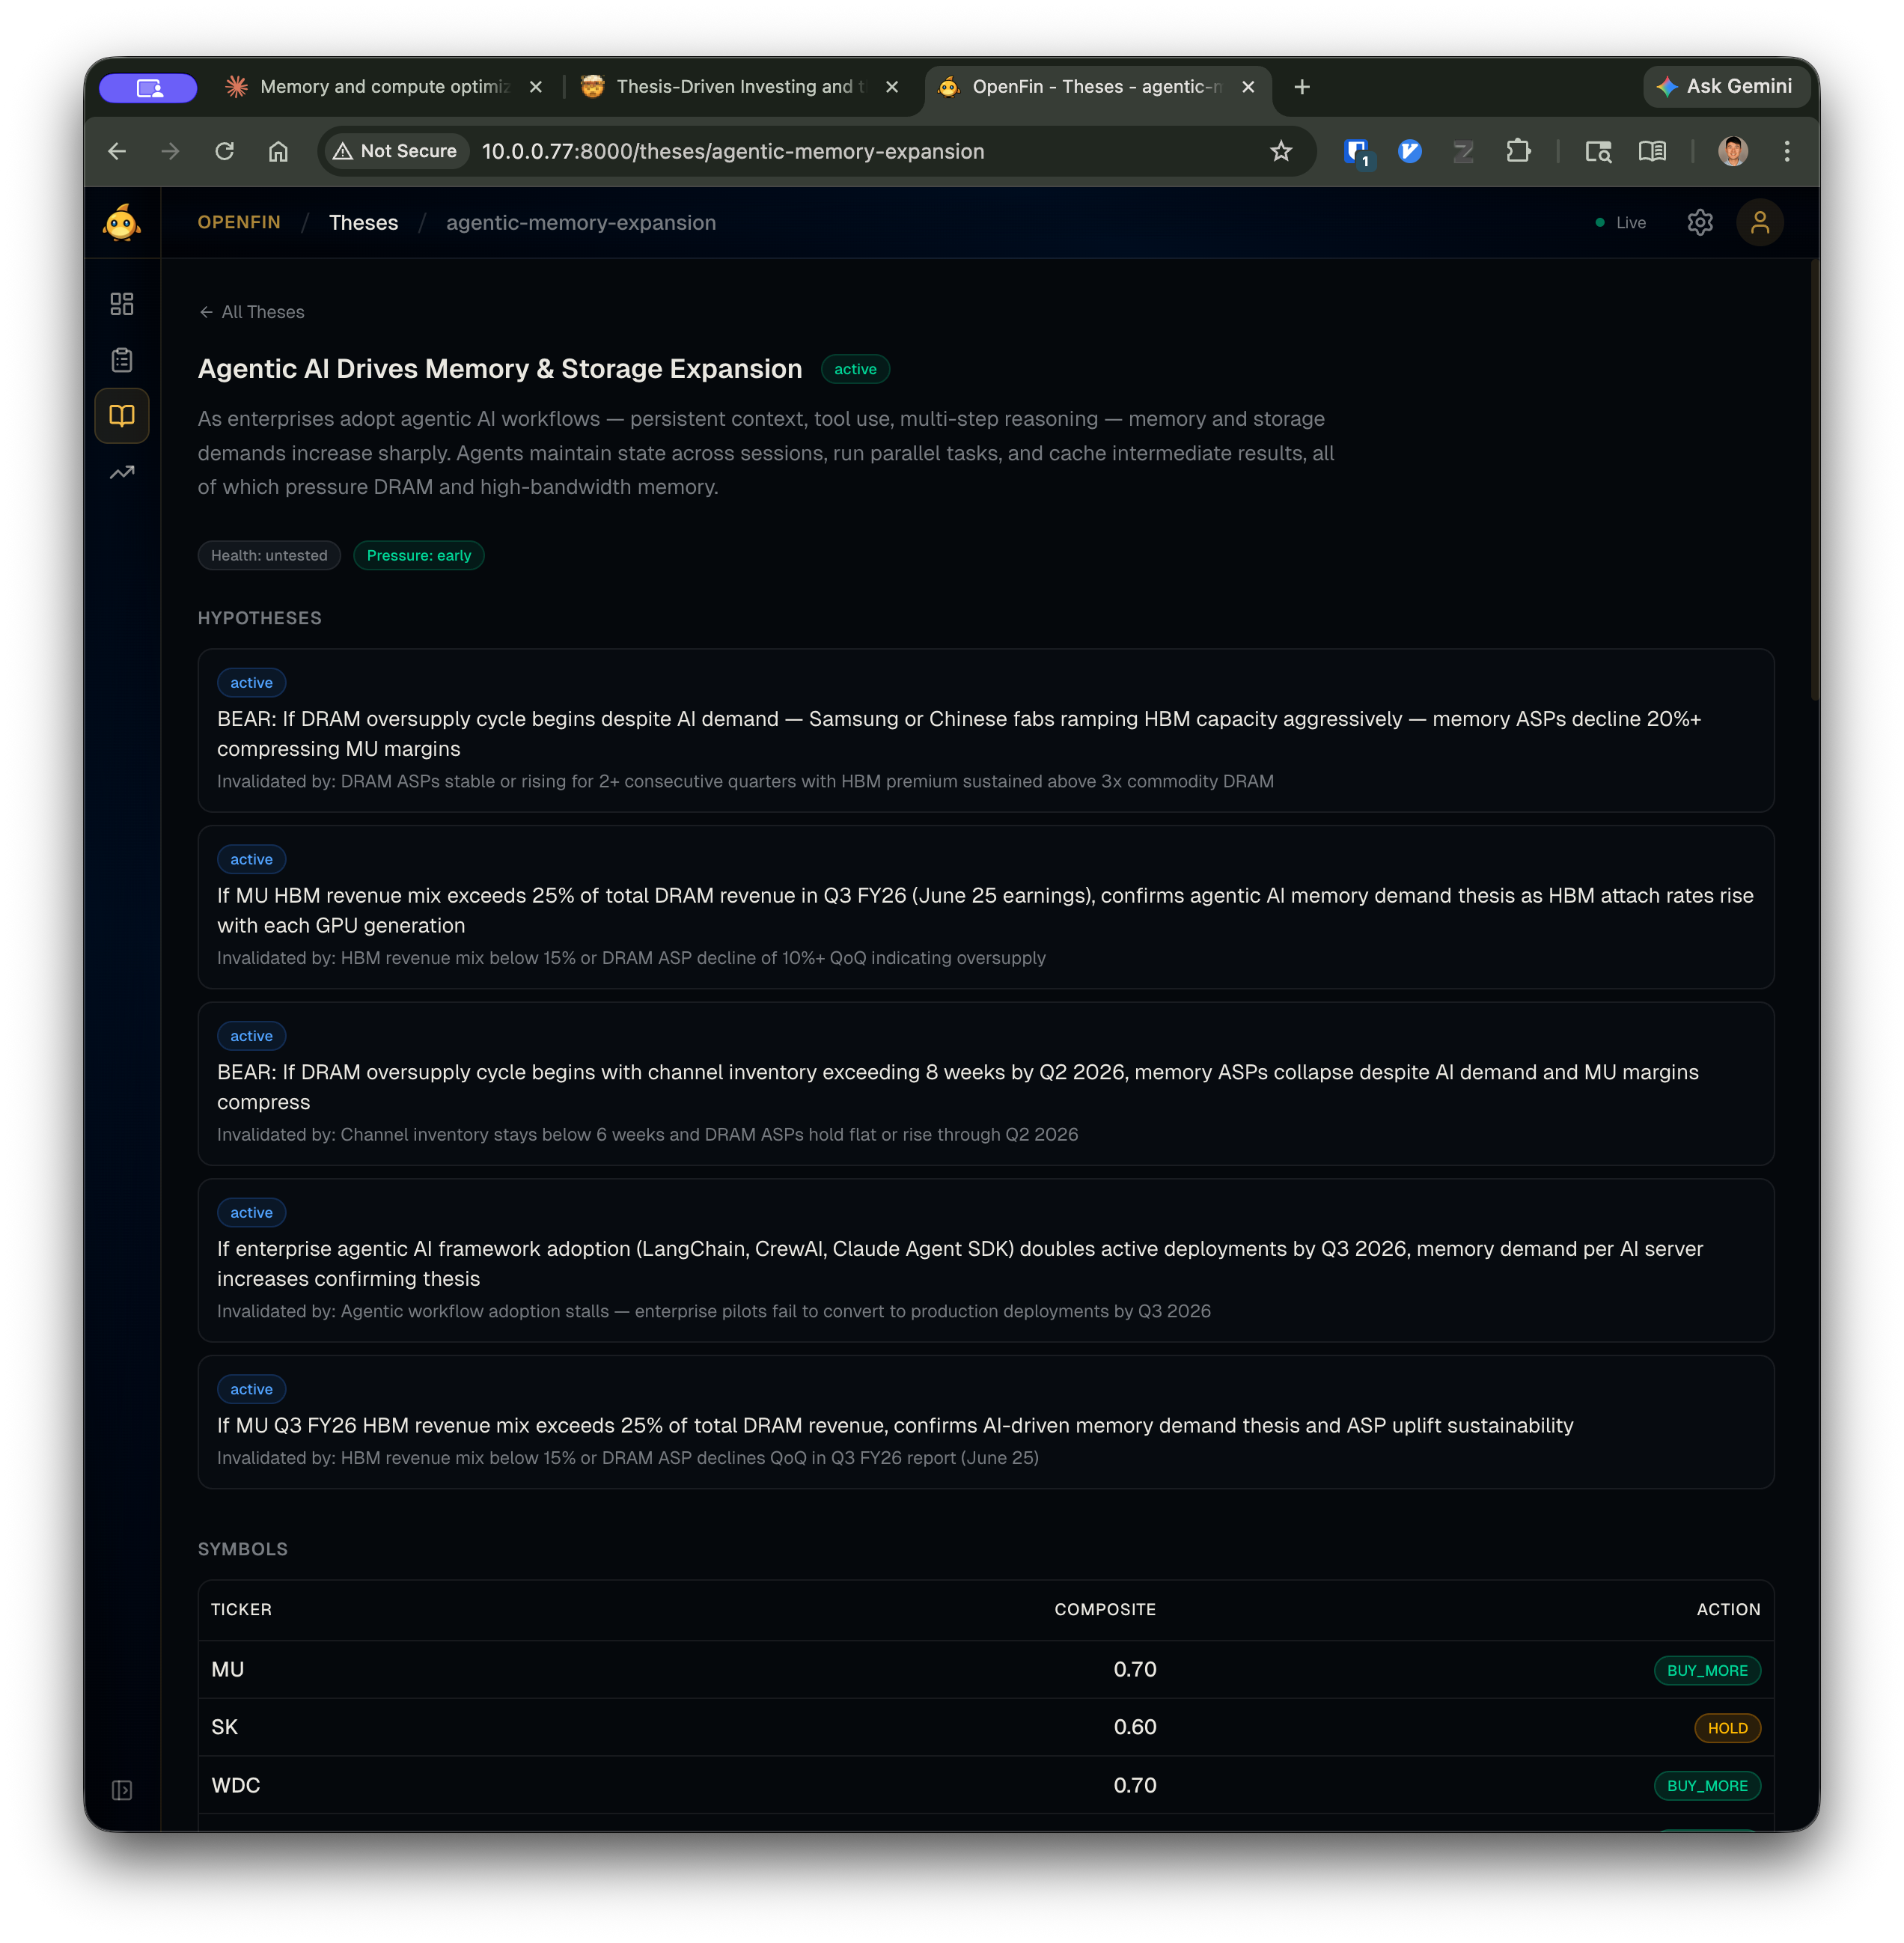Click the clipboard list sidebar icon
The image size is (1904, 1943).
click(122, 360)
